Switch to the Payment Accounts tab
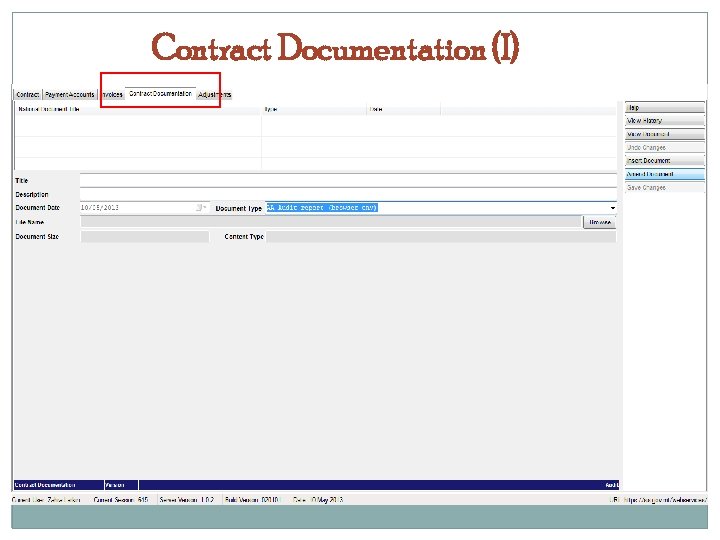The image size is (720, 540). click(70, 94)
